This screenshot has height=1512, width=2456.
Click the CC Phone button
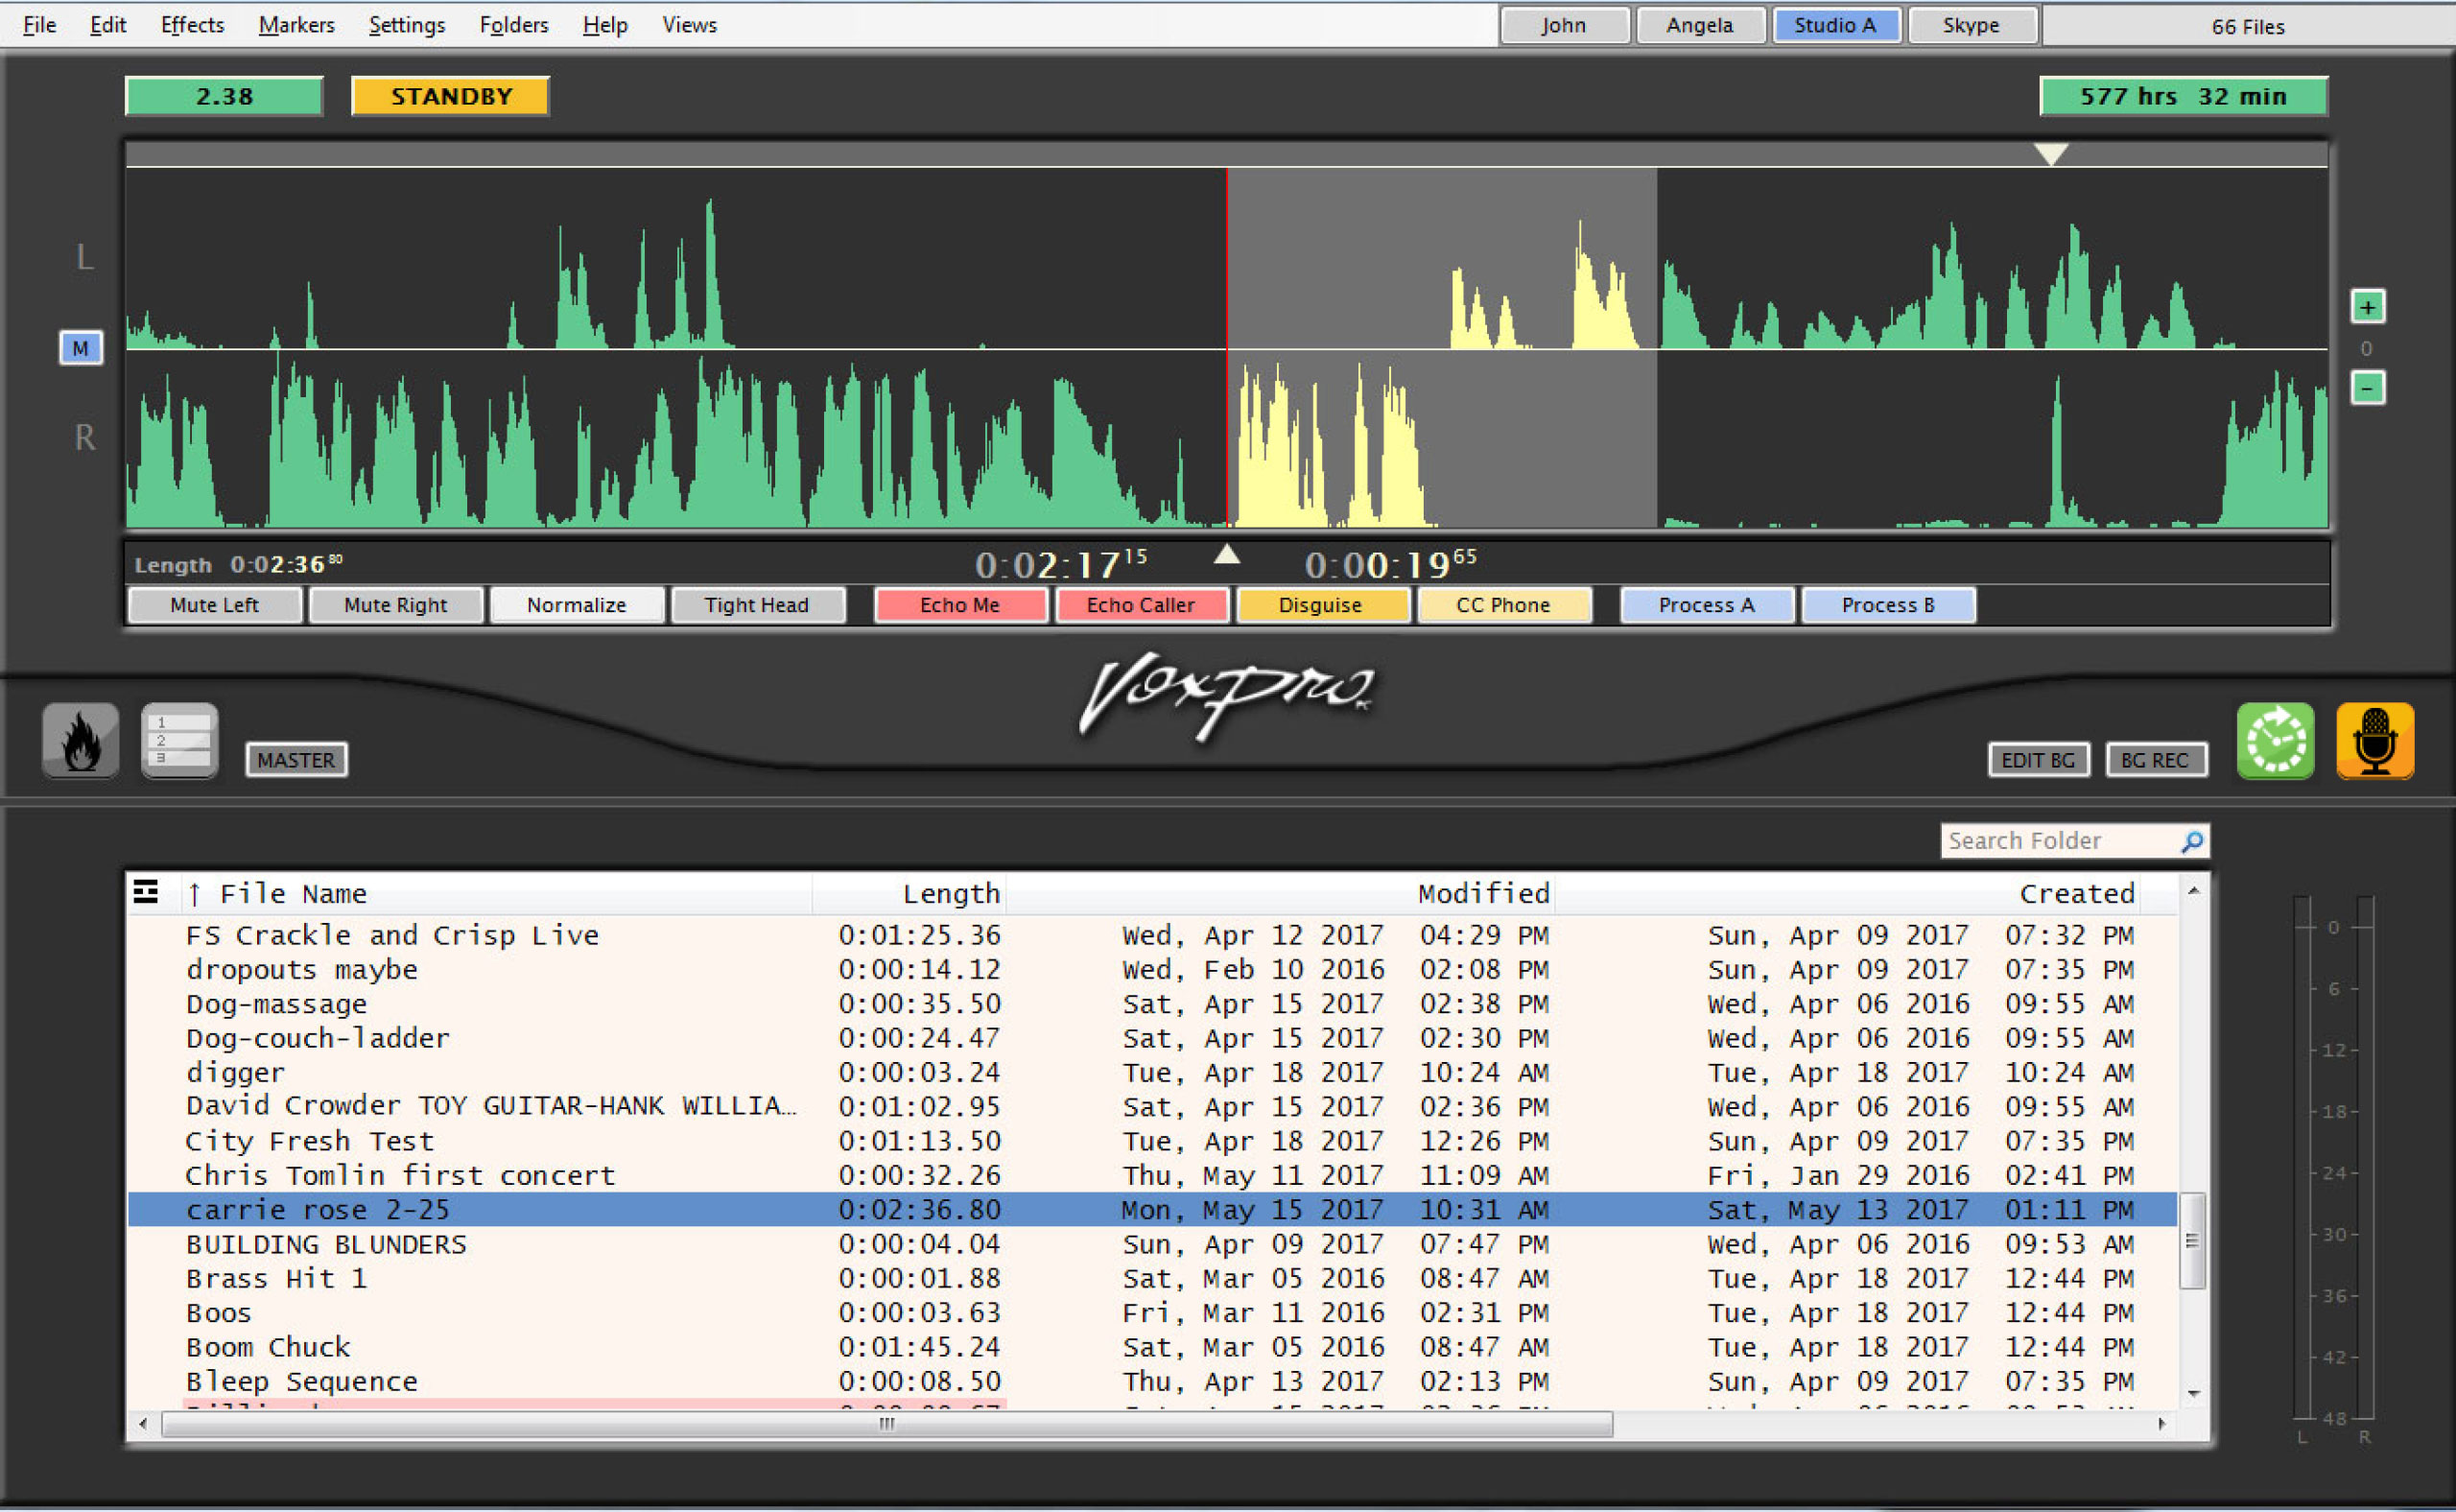click(x=1503, y=605)
